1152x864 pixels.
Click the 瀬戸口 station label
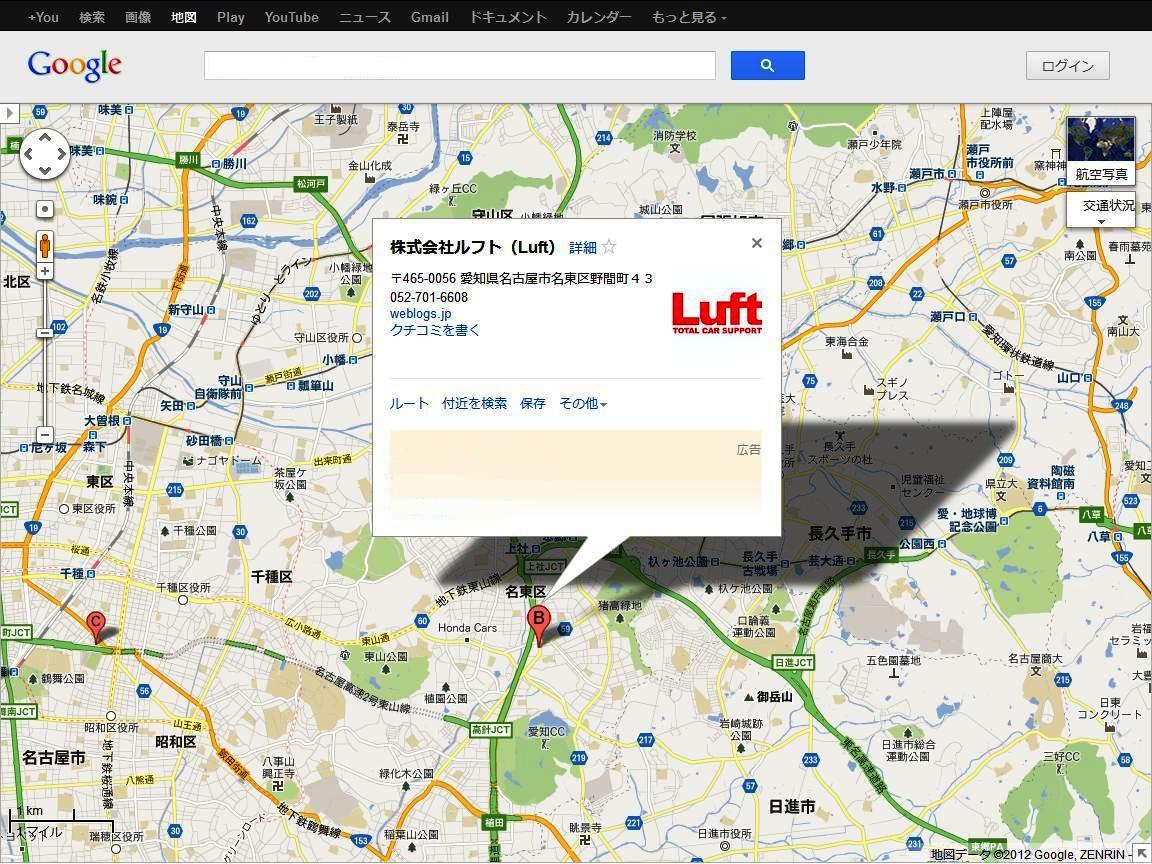point(948,317)
